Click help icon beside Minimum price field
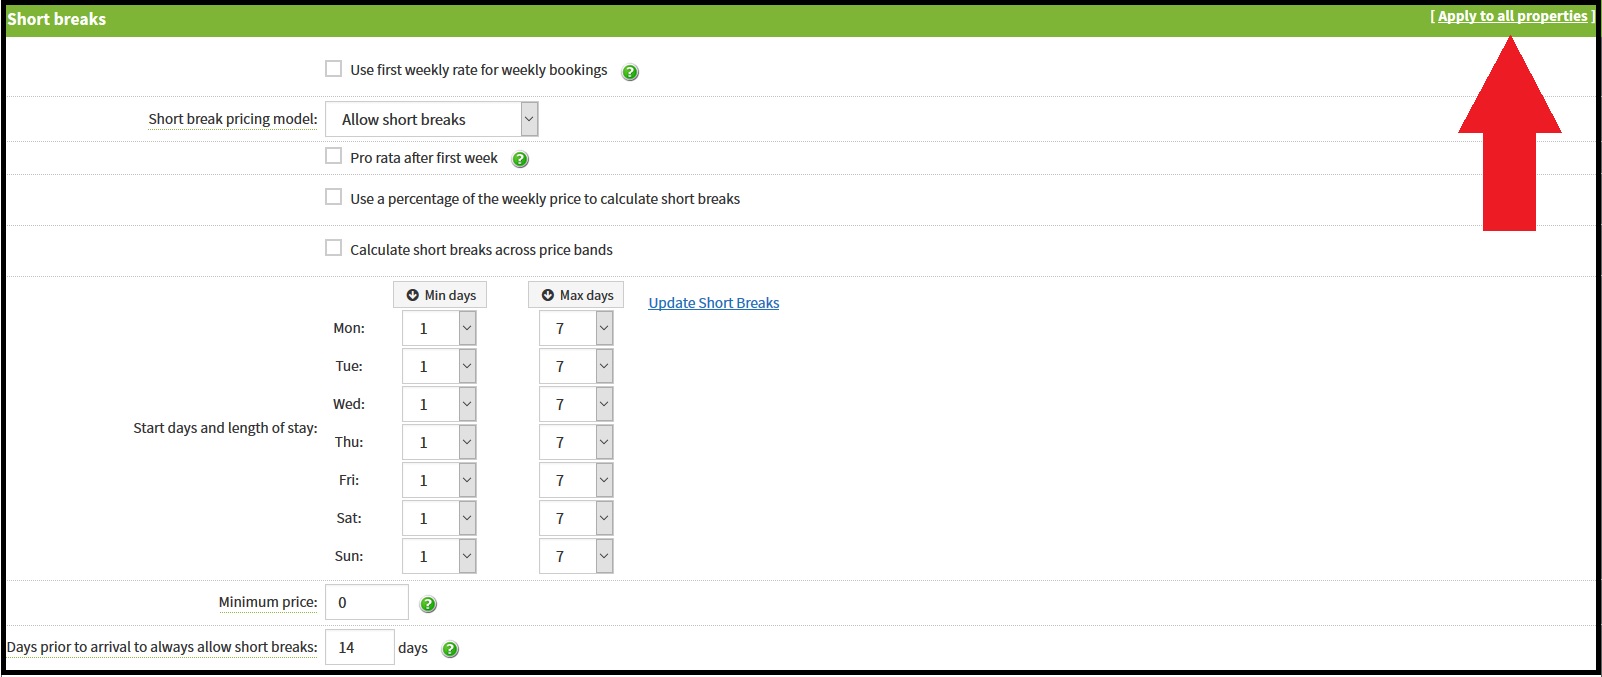This screenshot has height=677, width=1602. click(x=428, y=604)
